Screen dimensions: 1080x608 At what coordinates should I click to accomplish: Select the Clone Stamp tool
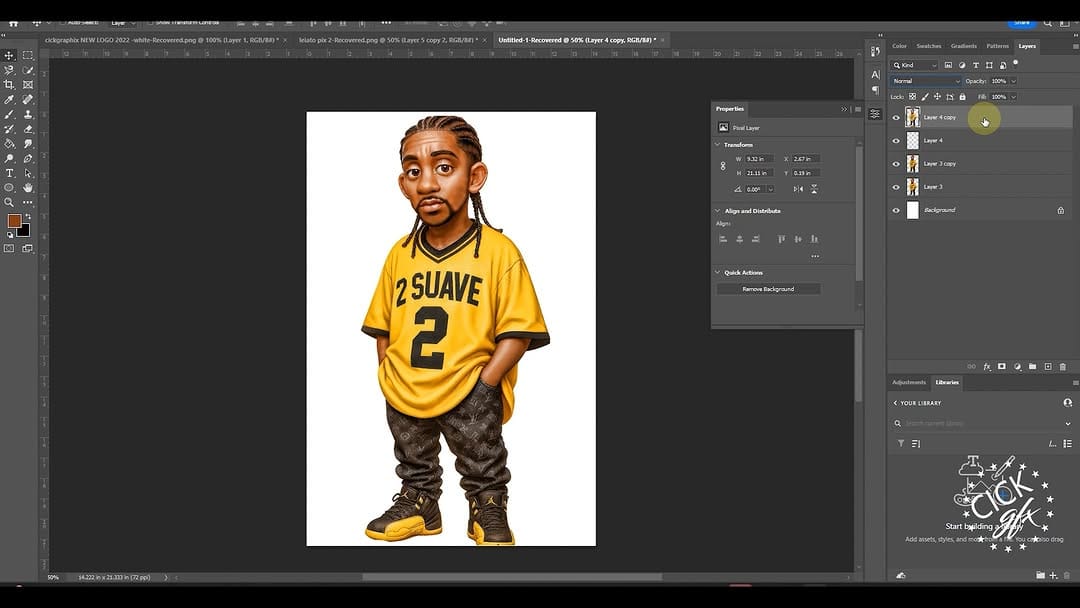pyautogui.click(x=28, y=114)
